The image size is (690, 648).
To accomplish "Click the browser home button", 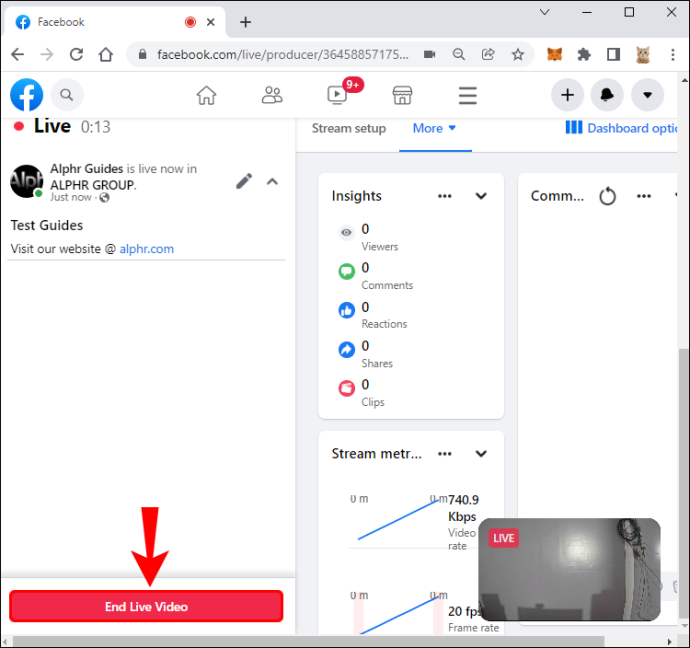I will tap(106, 55).
